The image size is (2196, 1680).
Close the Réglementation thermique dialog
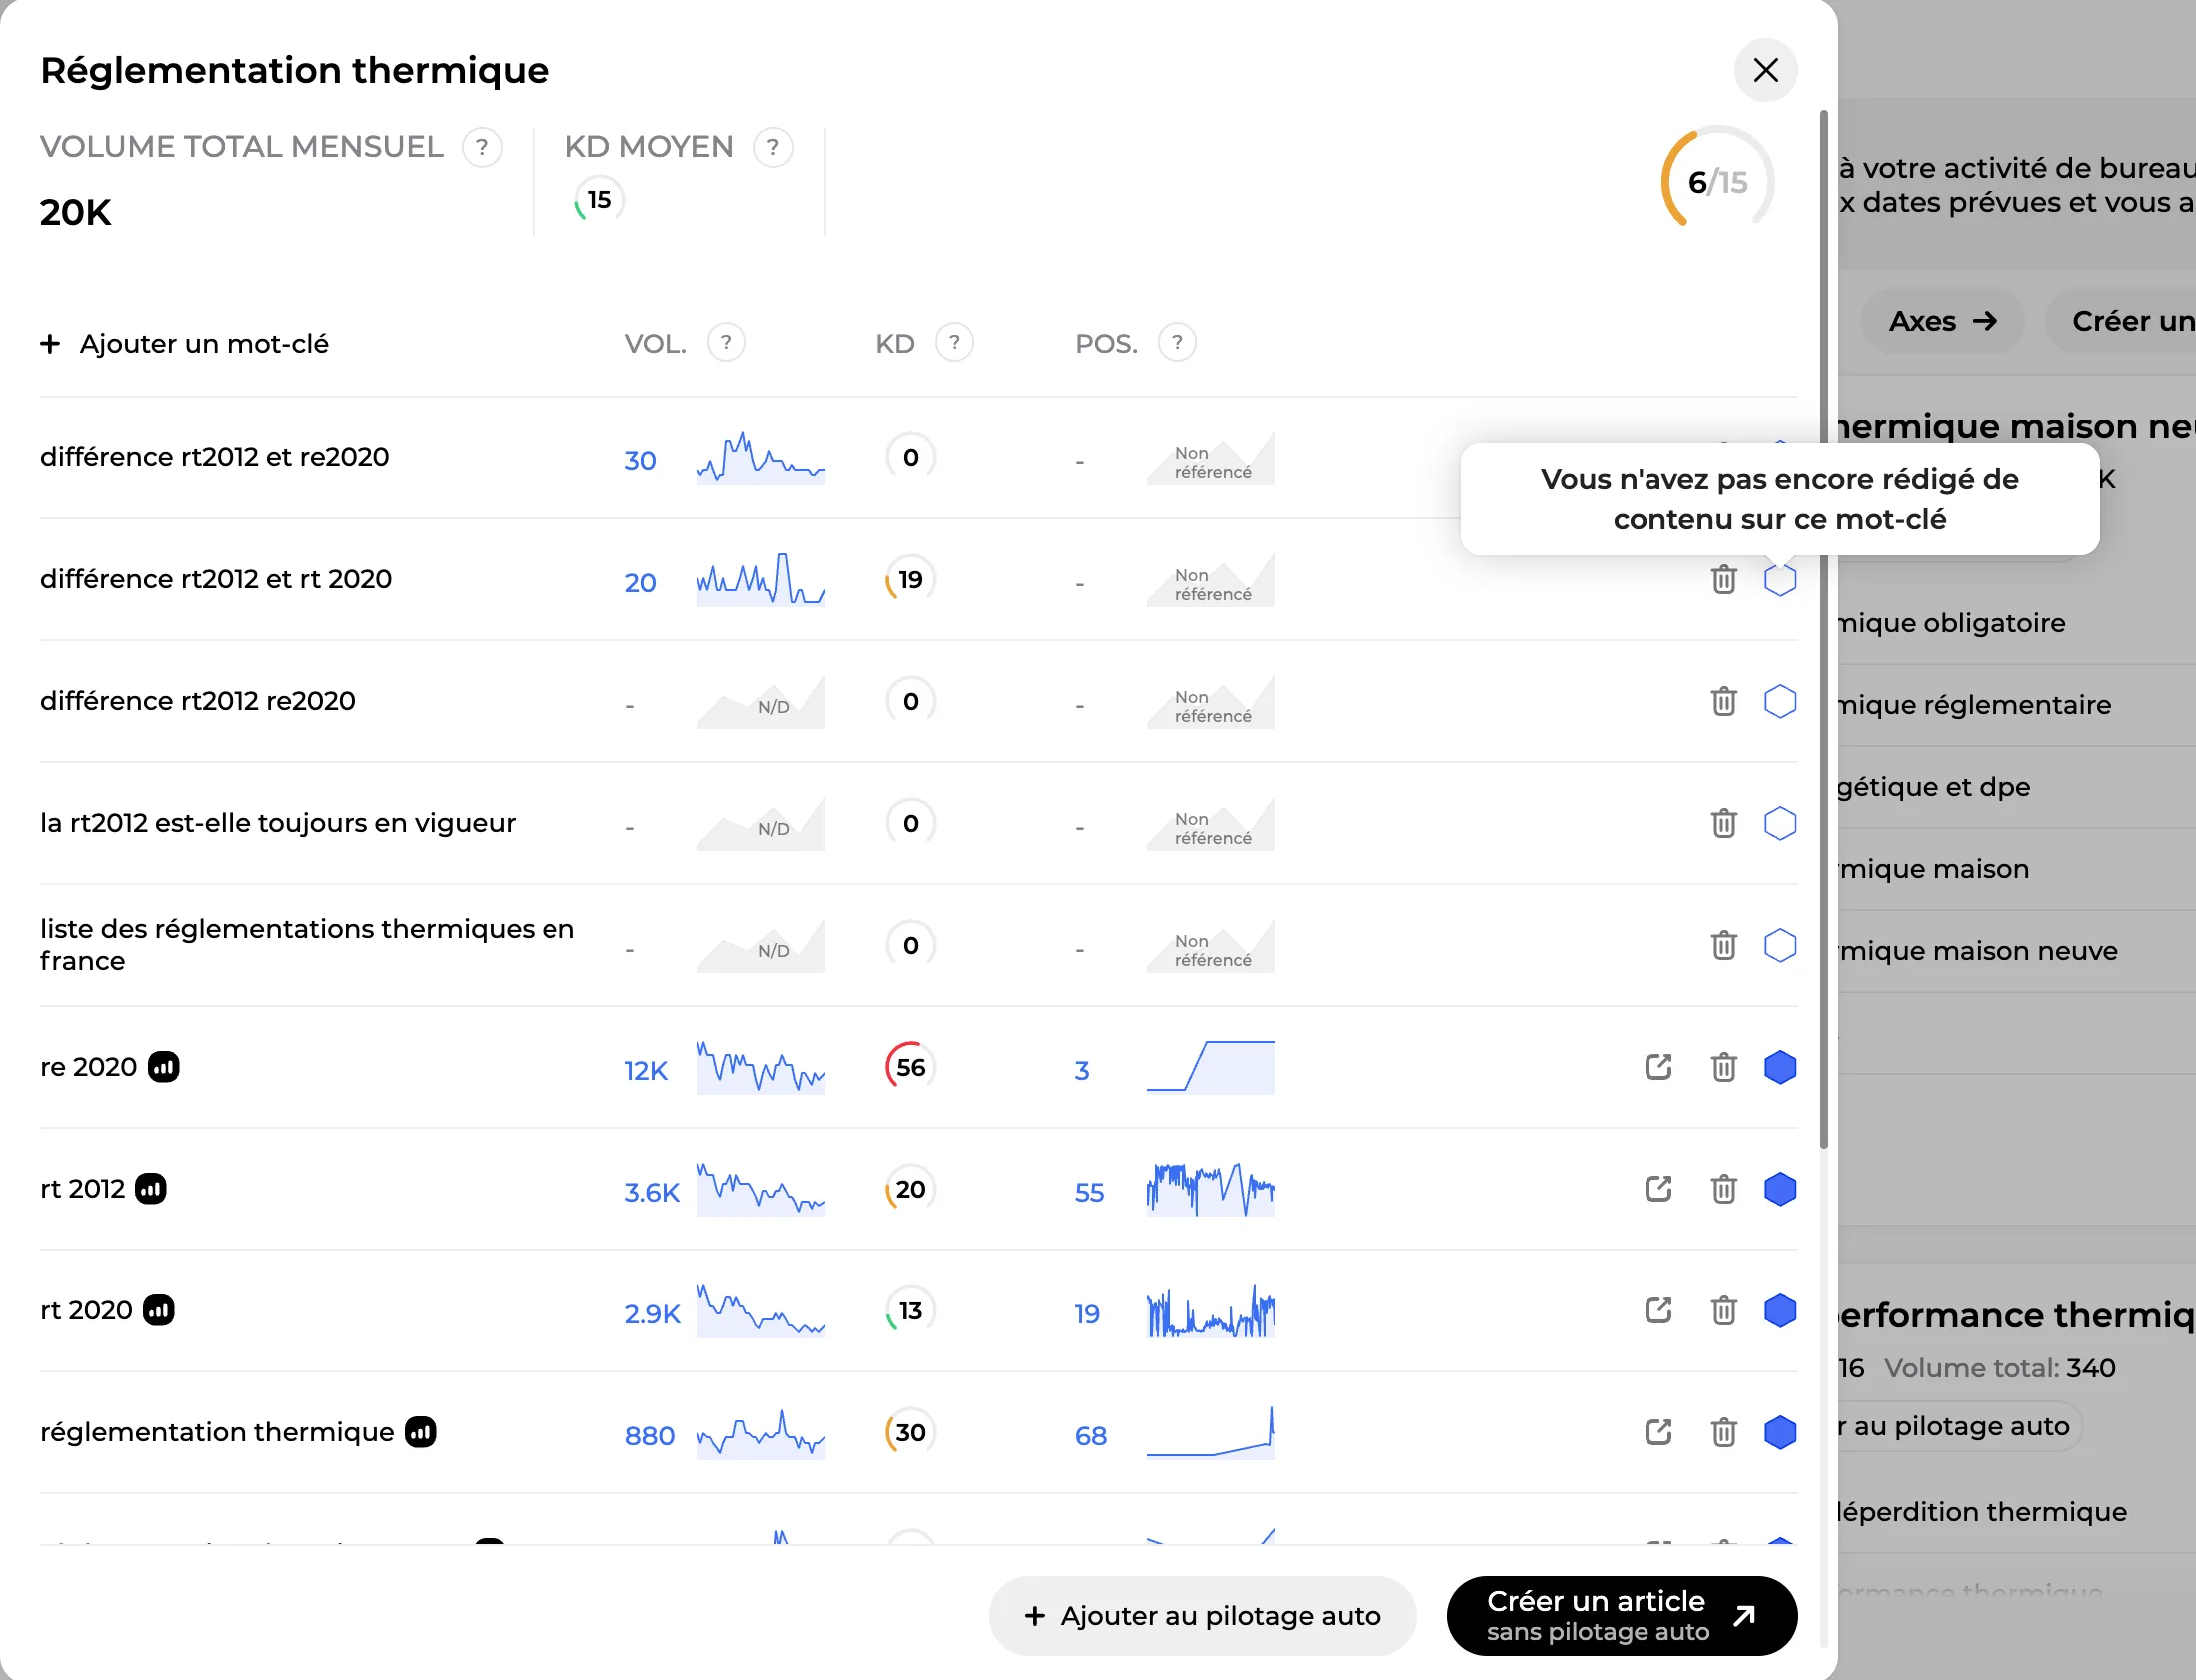tap(1765, 70)
